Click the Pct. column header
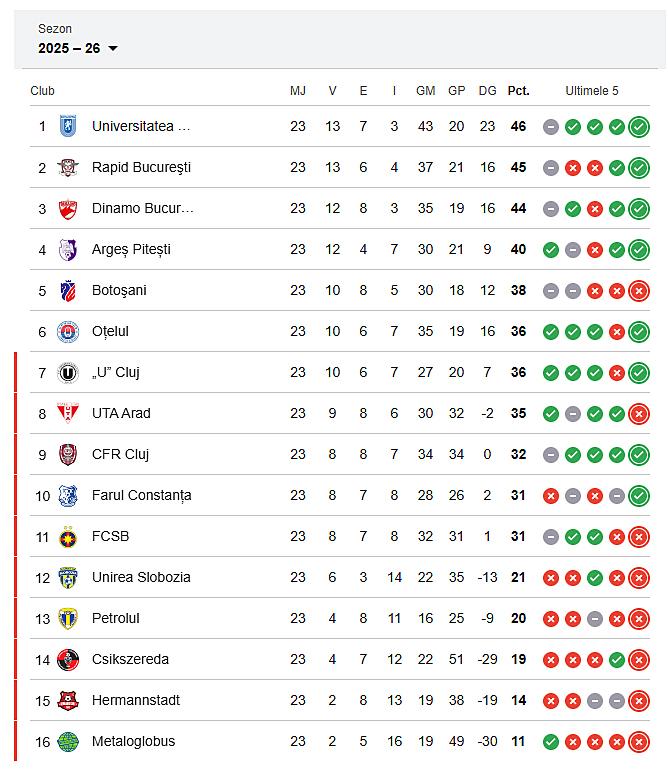 (x=518, y=91)
